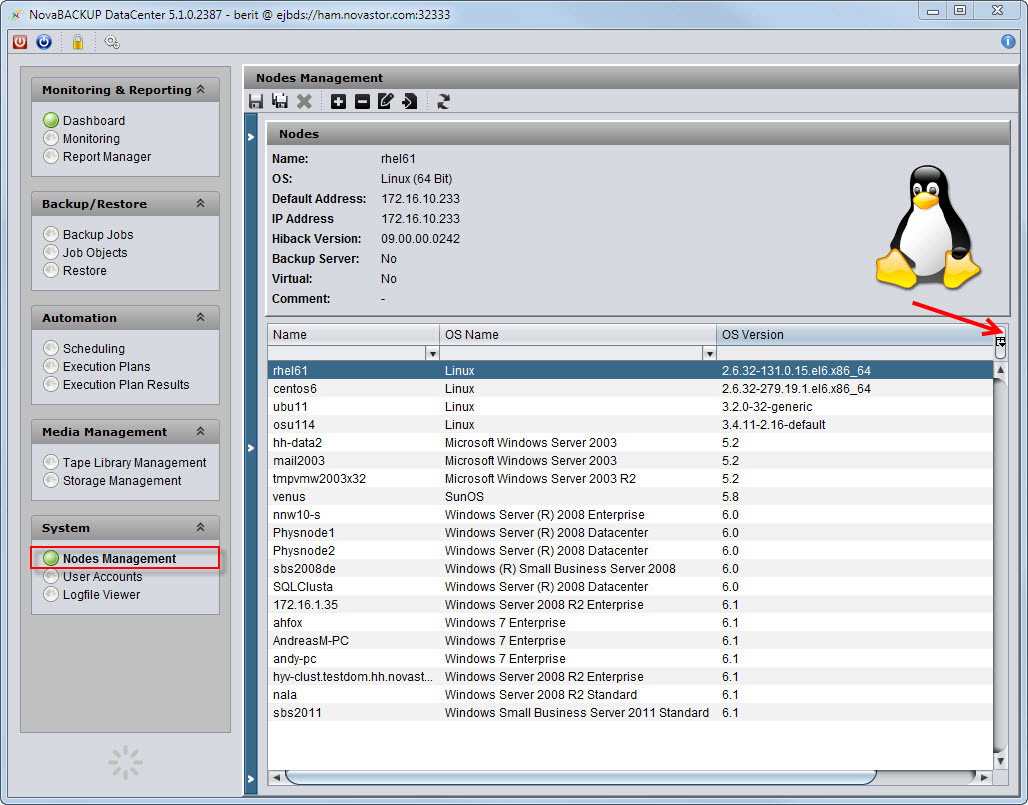The height and width of the screenshot is (805, 1028).
Task: Collapse Automation panel
Action: tap(201, 317)
